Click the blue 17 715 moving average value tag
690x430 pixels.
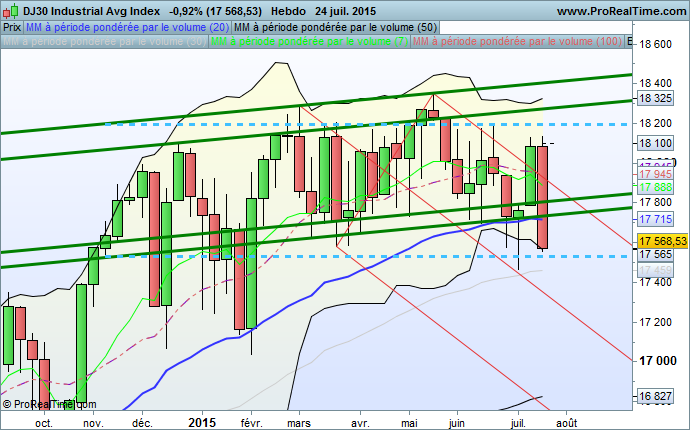tap(655, 219)
